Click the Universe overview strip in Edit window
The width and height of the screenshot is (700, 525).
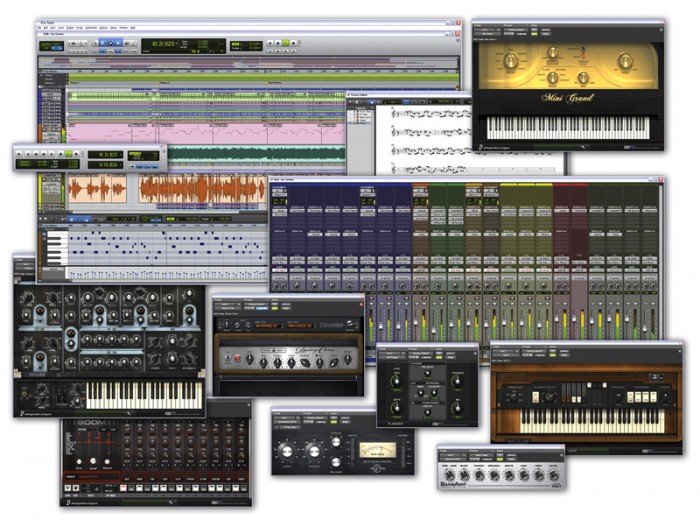[248, 62]
